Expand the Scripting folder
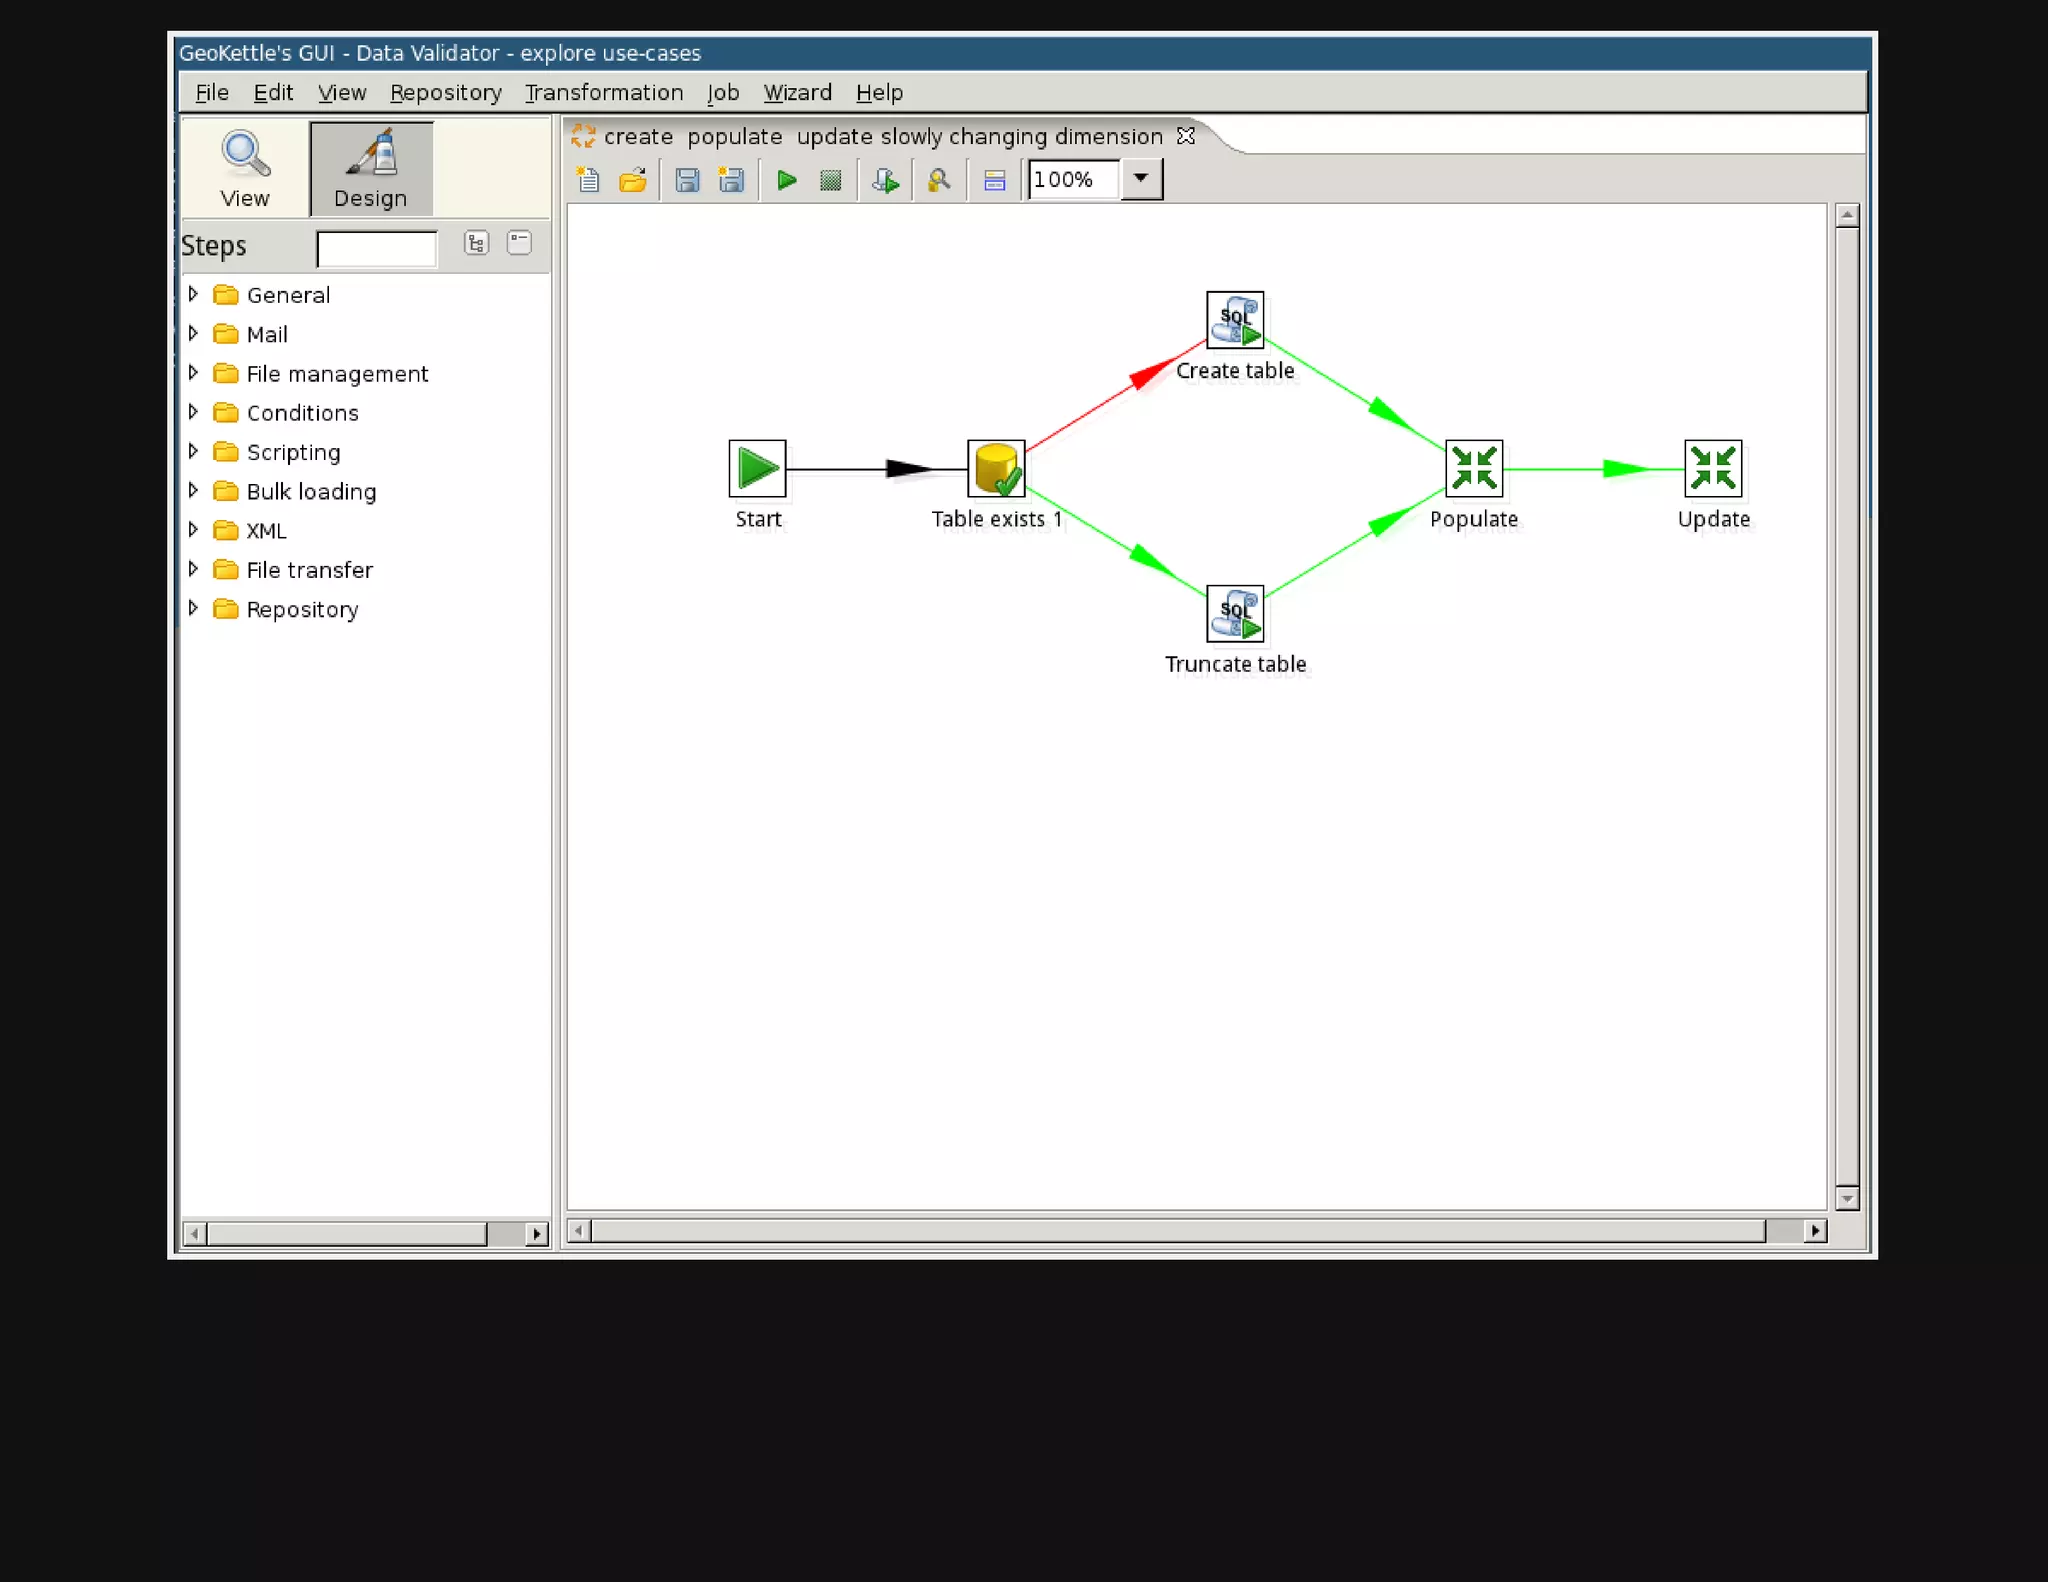The width and height of the screenshot is (2048, 1582). click(x=193, y=451)
